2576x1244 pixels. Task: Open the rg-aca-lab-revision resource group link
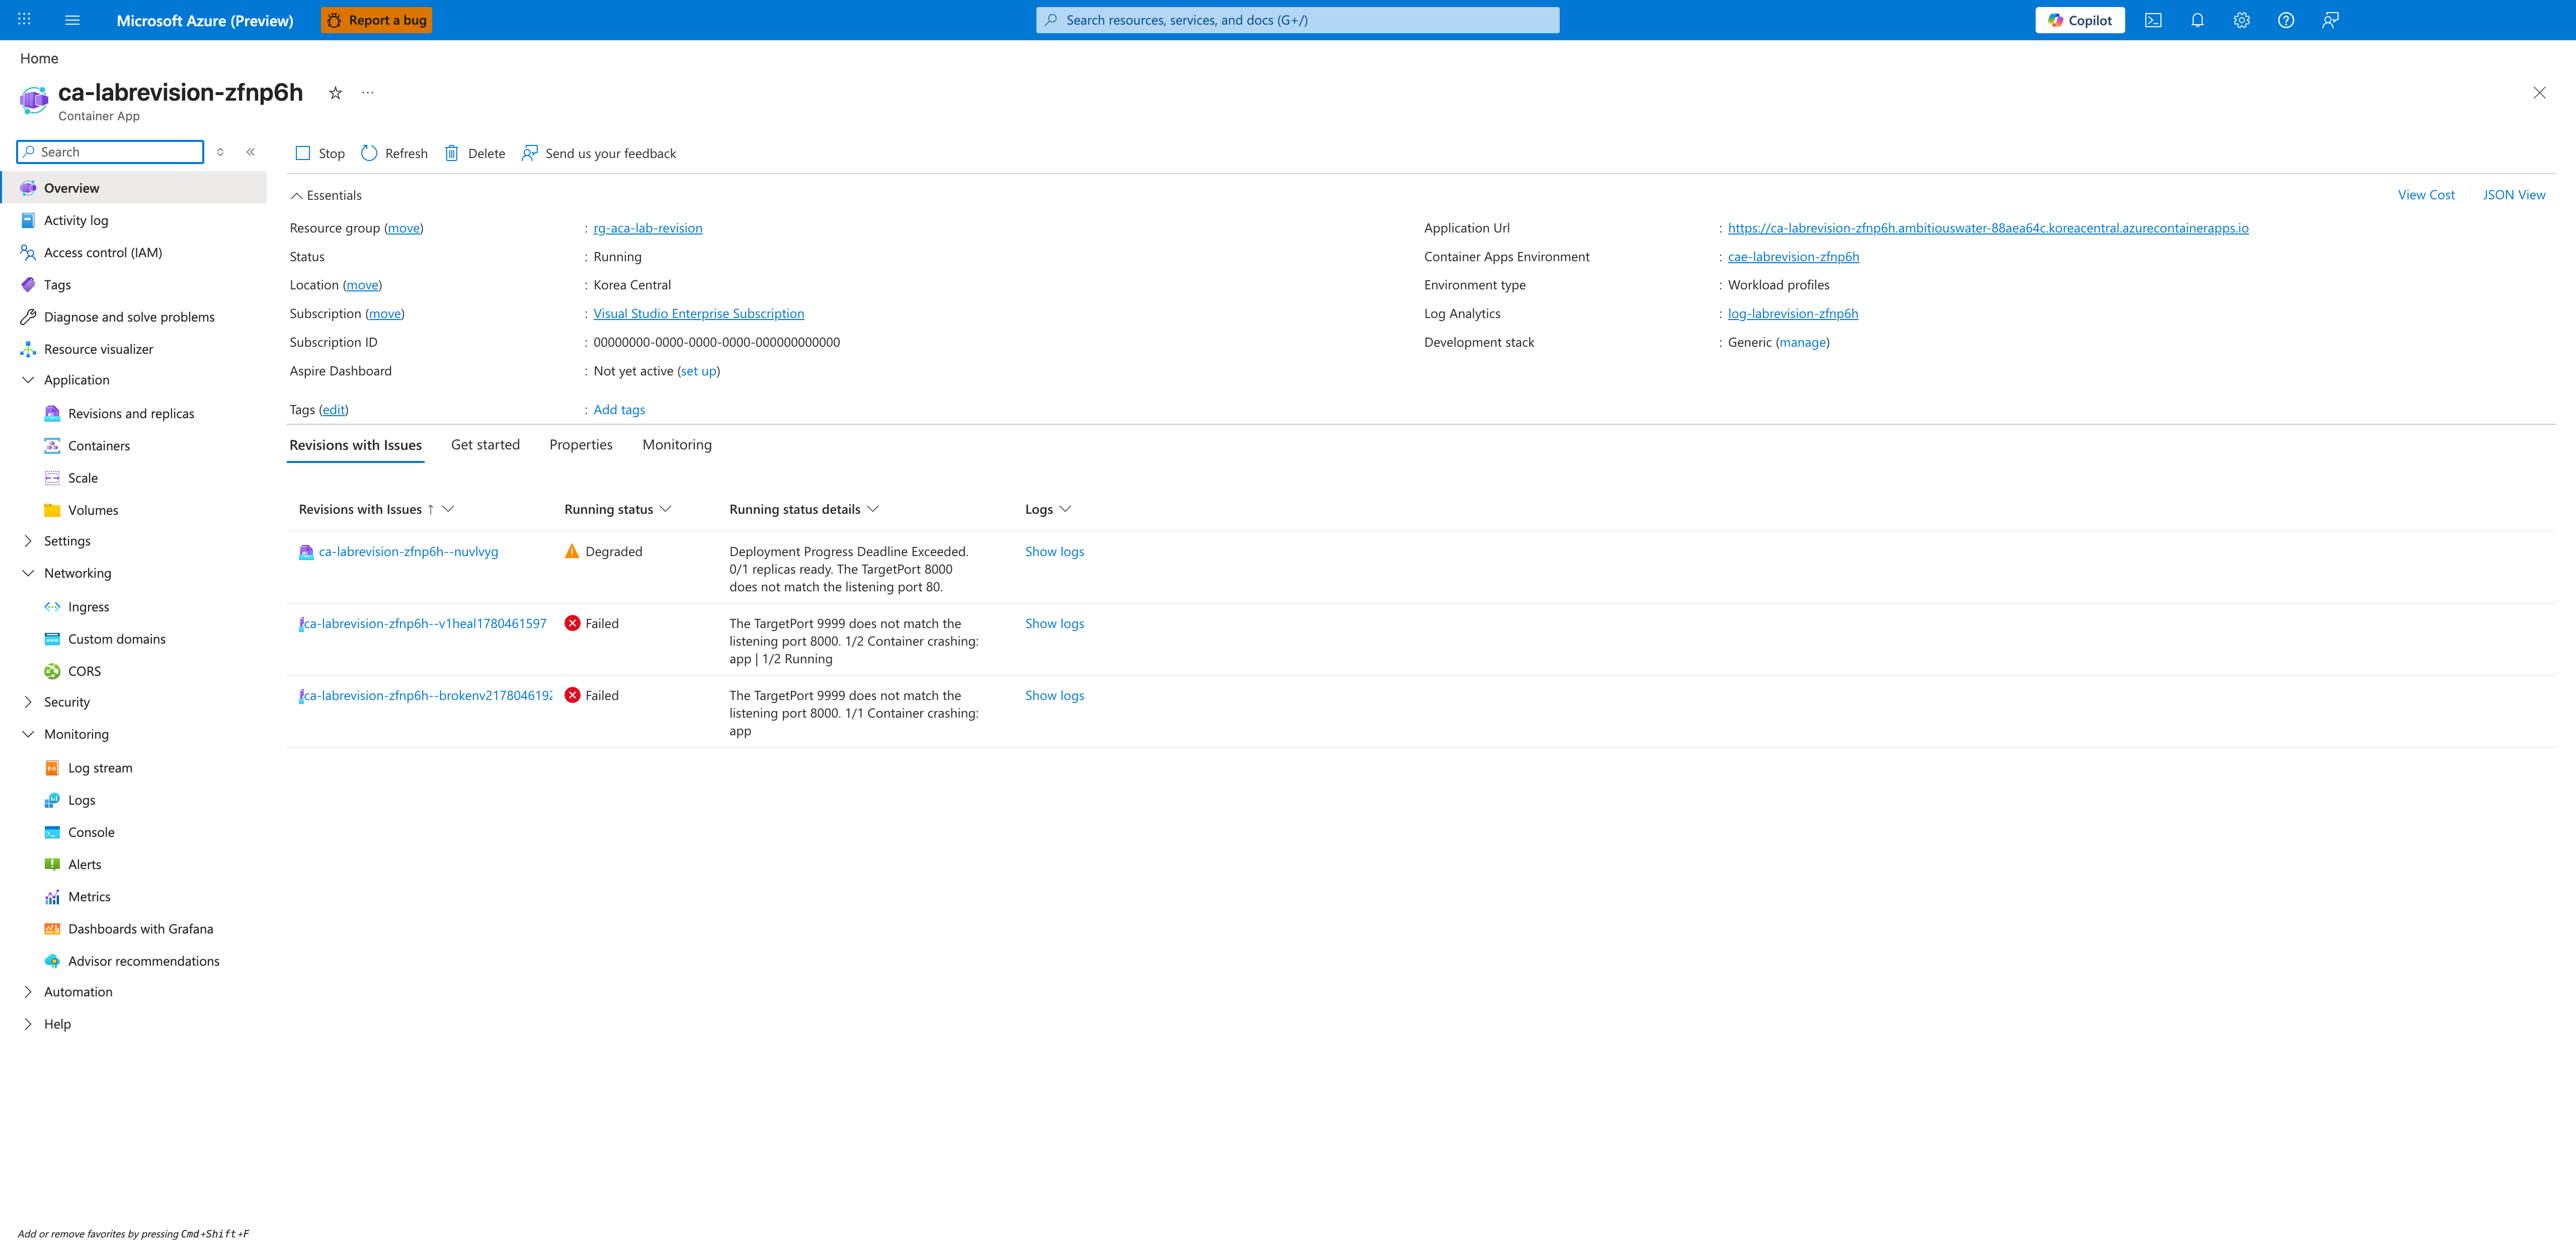pos(648,228)
